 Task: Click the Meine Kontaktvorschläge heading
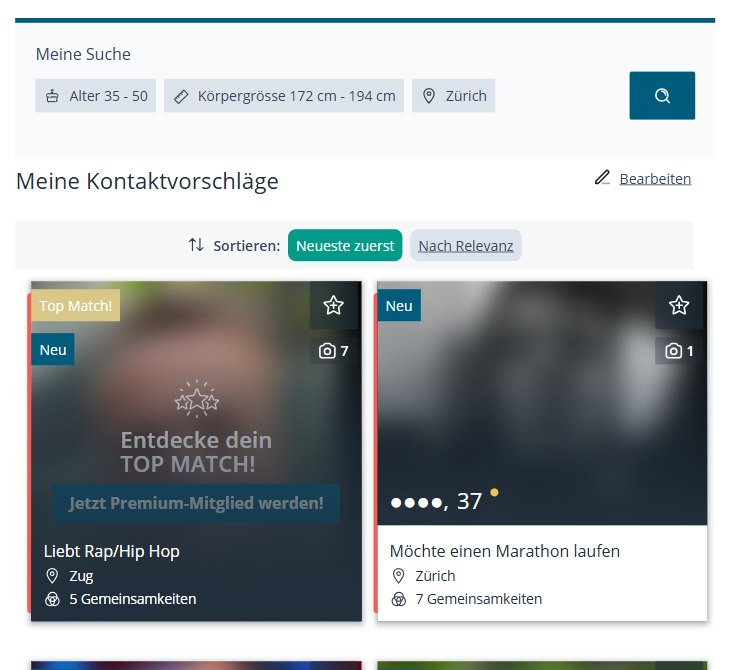[x=147, y=181]
